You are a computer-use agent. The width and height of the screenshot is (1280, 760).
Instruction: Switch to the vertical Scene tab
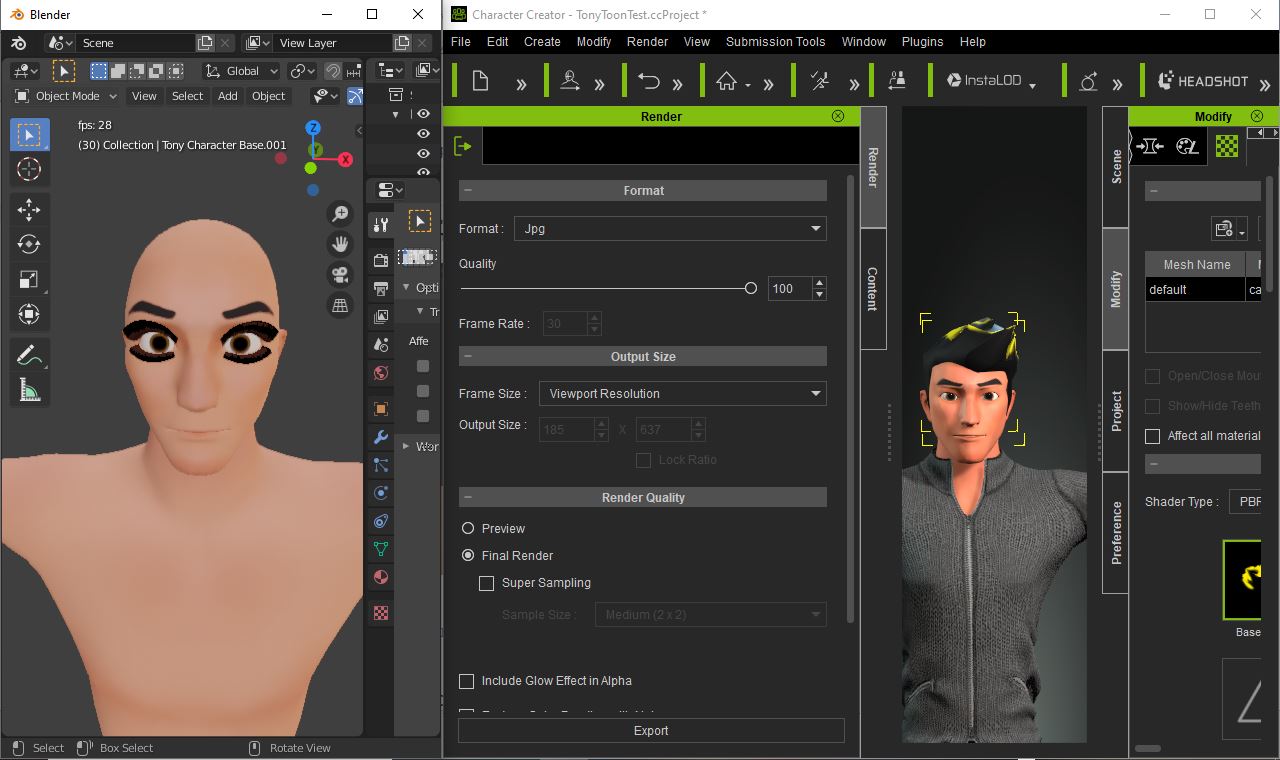click(x=1116, y=167)
